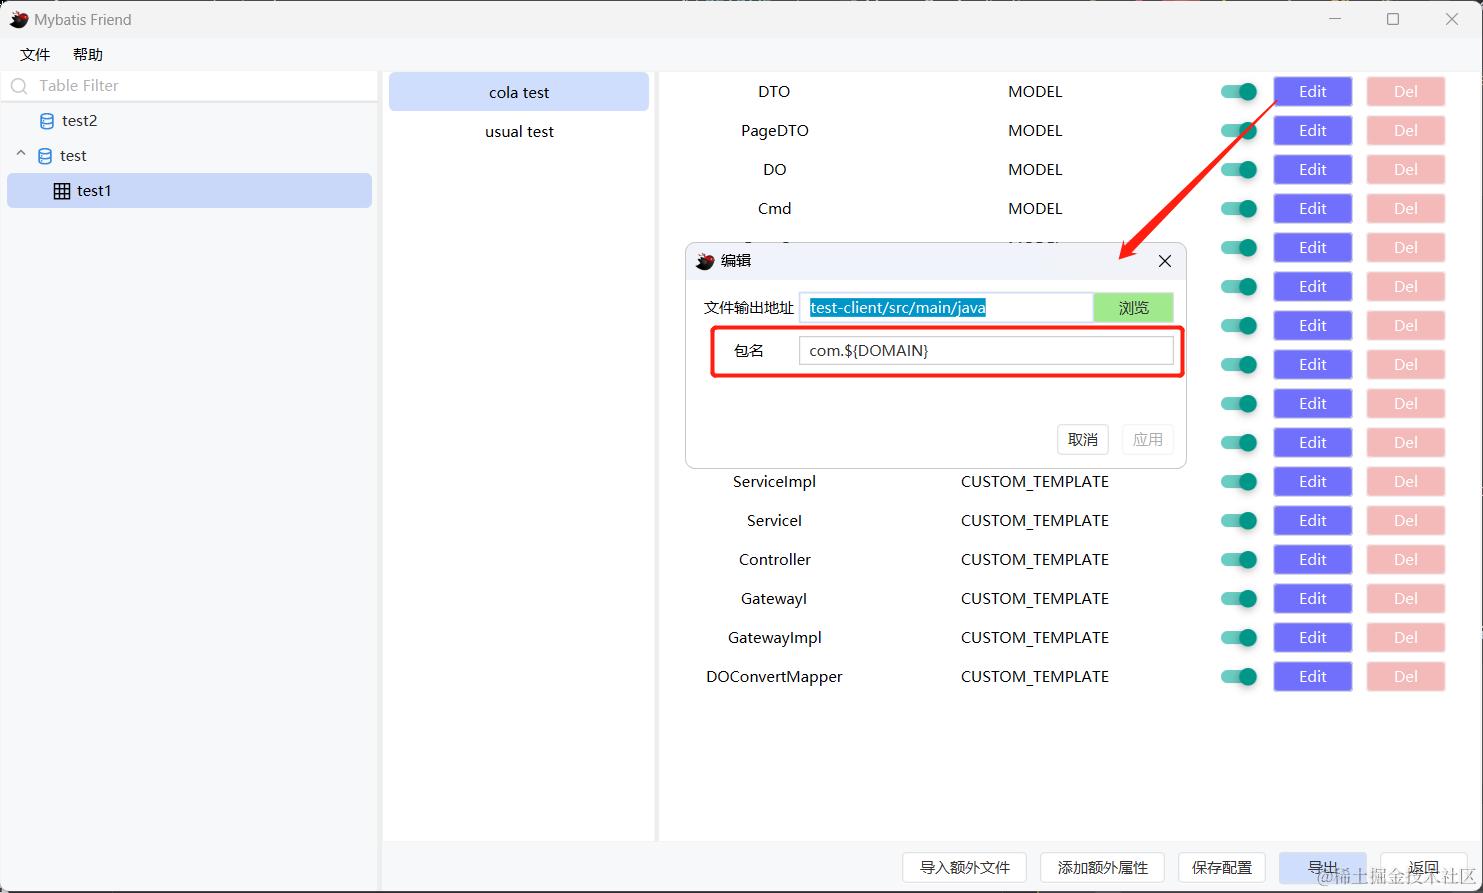The image size is (1483, 893).
Task: Toggle the Controller row switch
Action: tap(1239, 560)
